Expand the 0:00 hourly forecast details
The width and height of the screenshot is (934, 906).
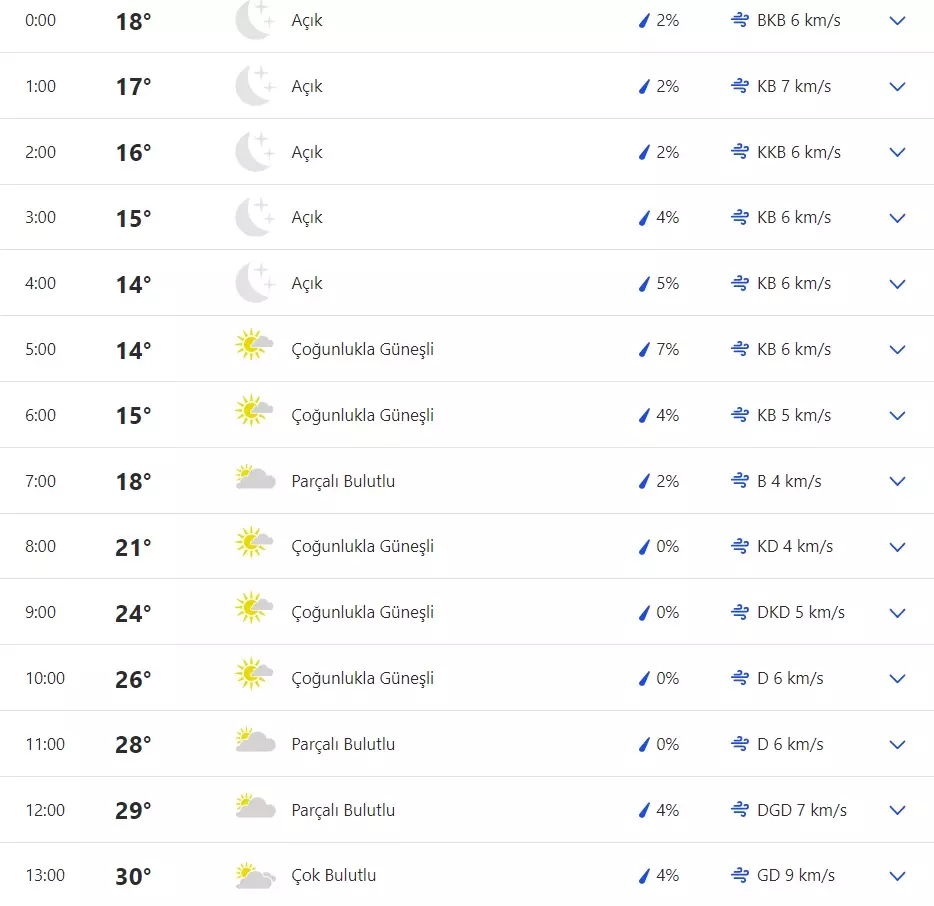coord(897,21)
